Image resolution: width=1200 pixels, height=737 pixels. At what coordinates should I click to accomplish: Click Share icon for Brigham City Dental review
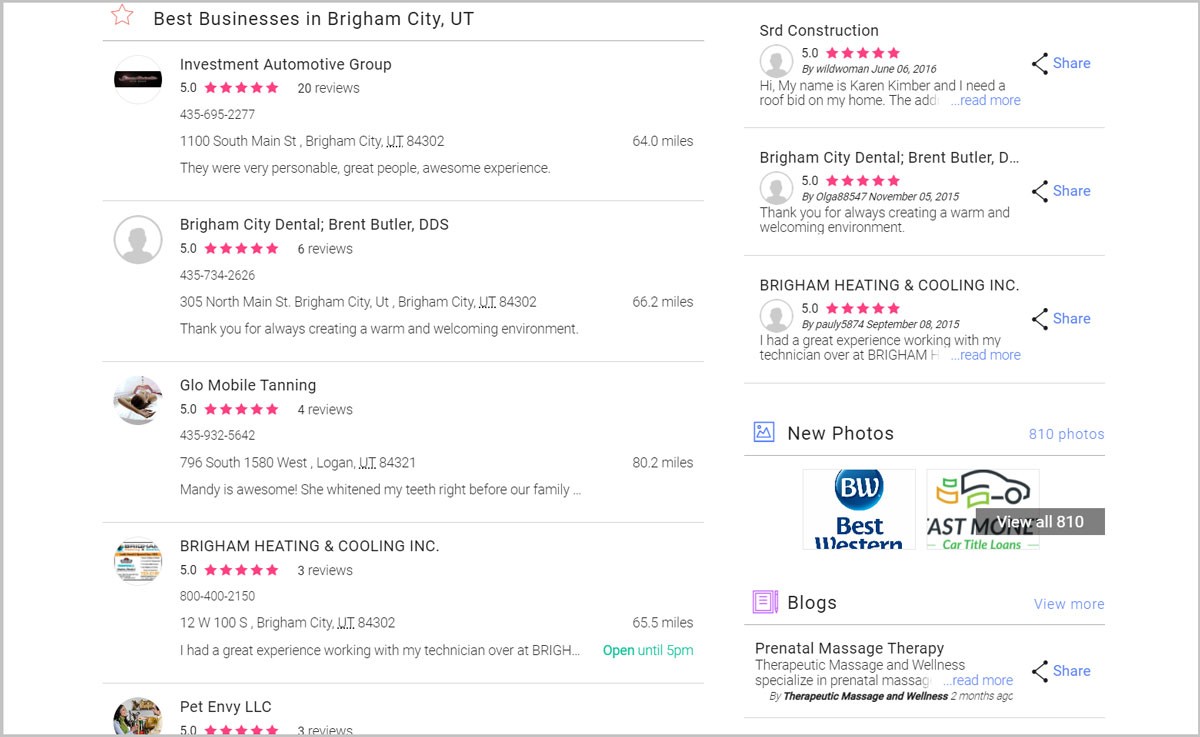1040,191
